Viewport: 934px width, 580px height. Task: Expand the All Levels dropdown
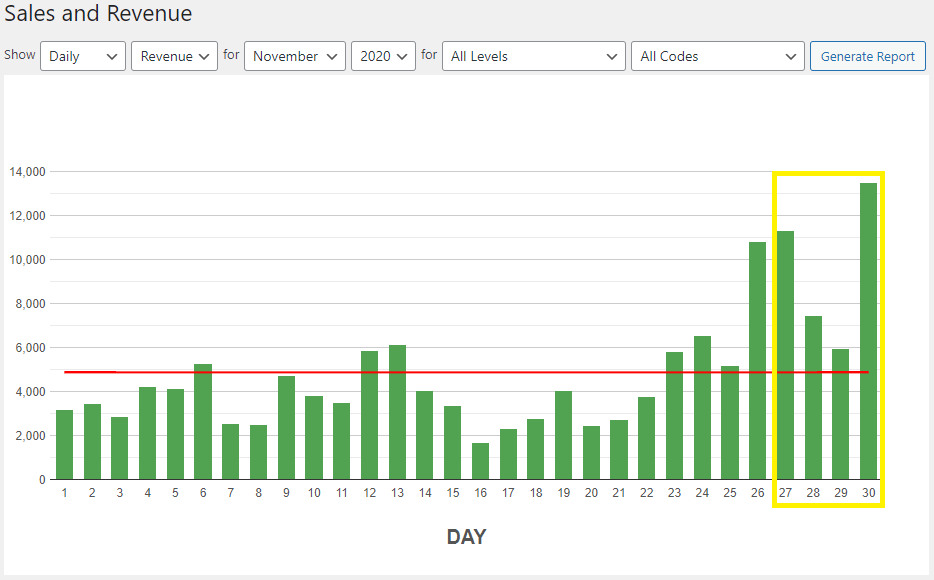(x=534, y=56)
